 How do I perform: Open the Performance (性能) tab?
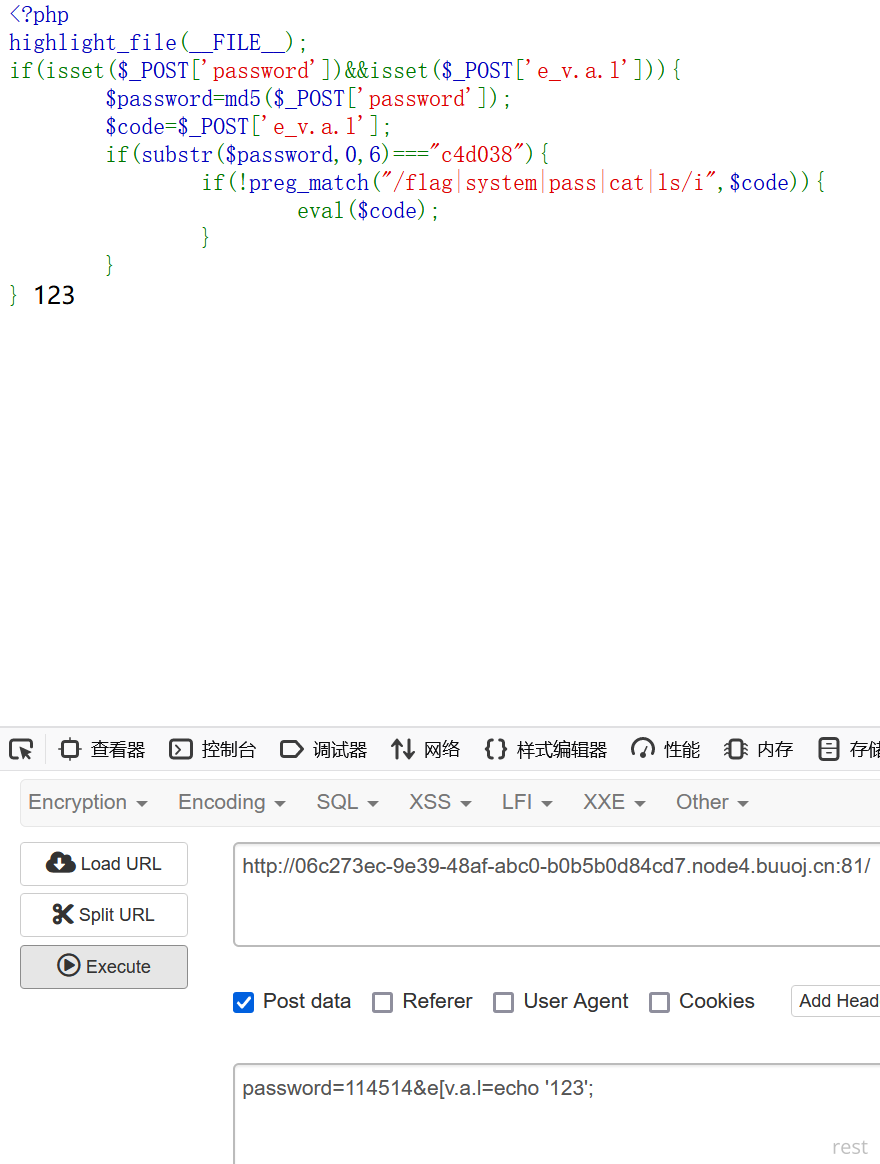tap(666, 749)
